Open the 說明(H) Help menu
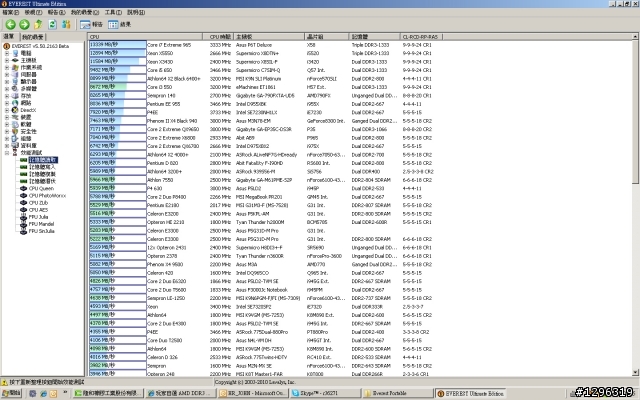The image size is (640, 400). [x=136, y=13]
